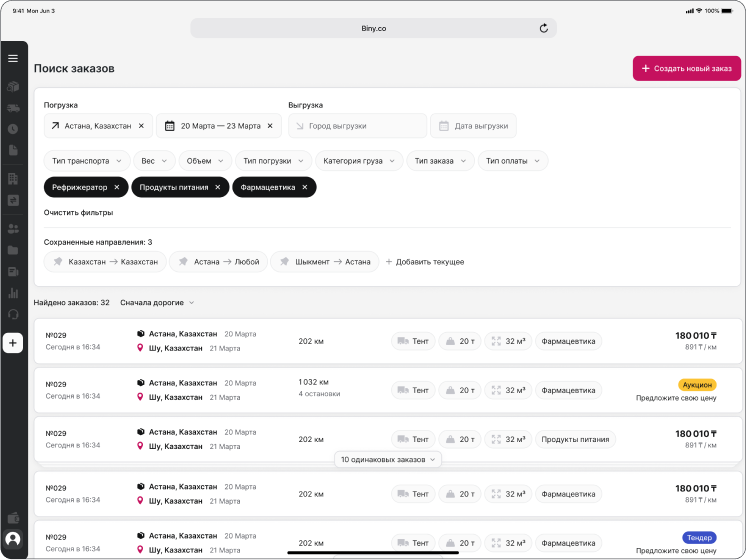Open the hamburger menu in sidebar

(13, 58)
